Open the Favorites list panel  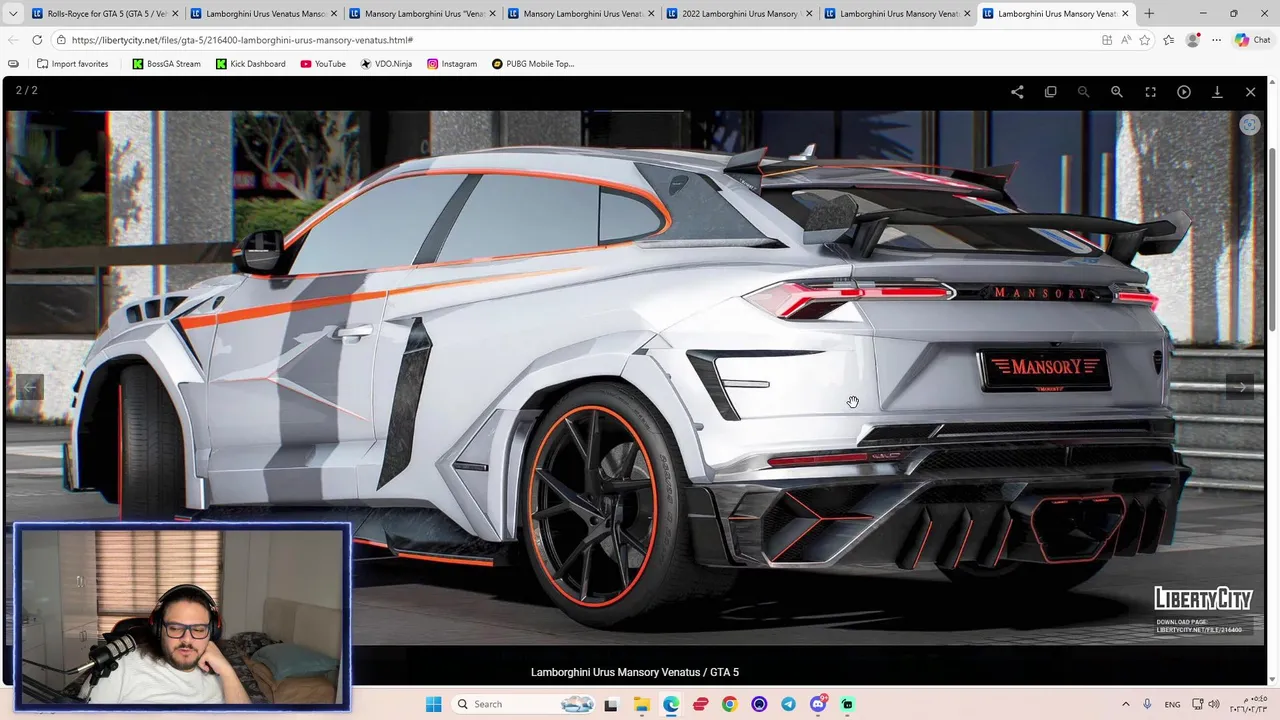1168,40
